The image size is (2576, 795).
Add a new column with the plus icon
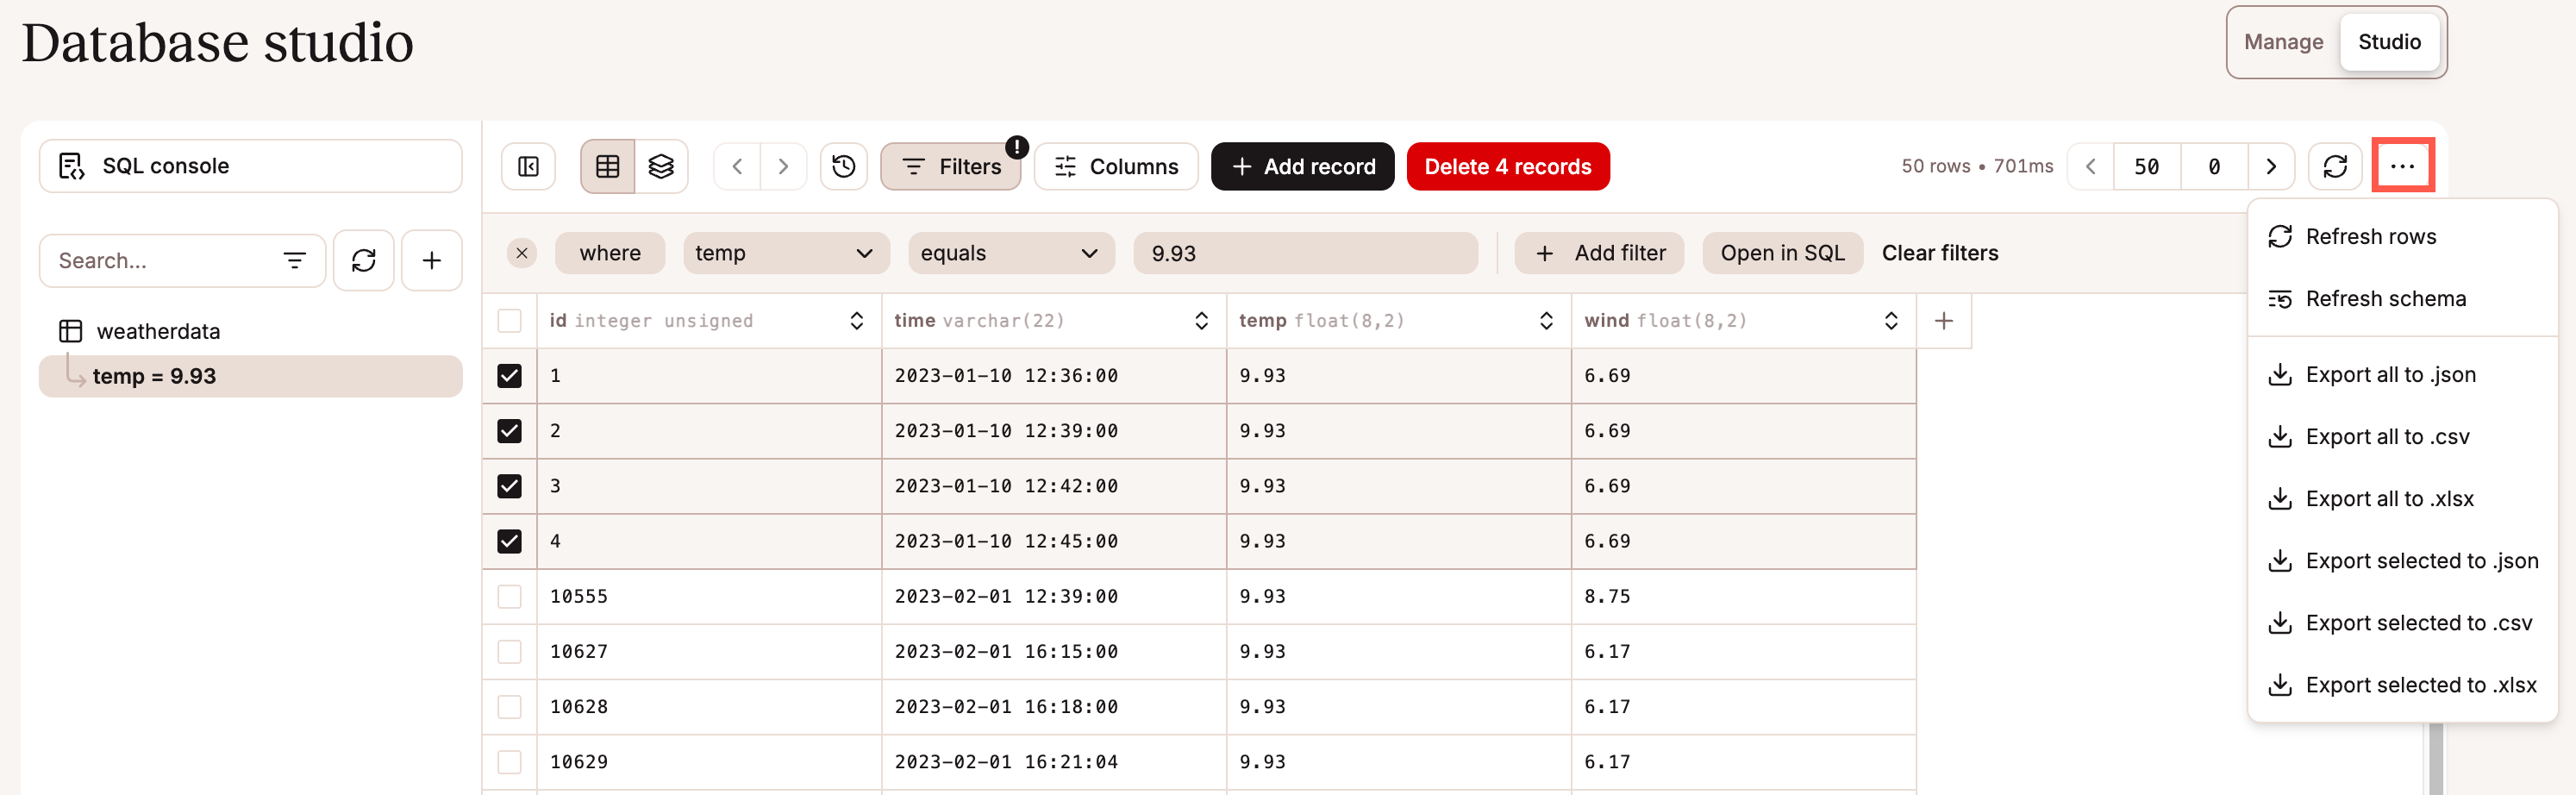(1944, 321)
